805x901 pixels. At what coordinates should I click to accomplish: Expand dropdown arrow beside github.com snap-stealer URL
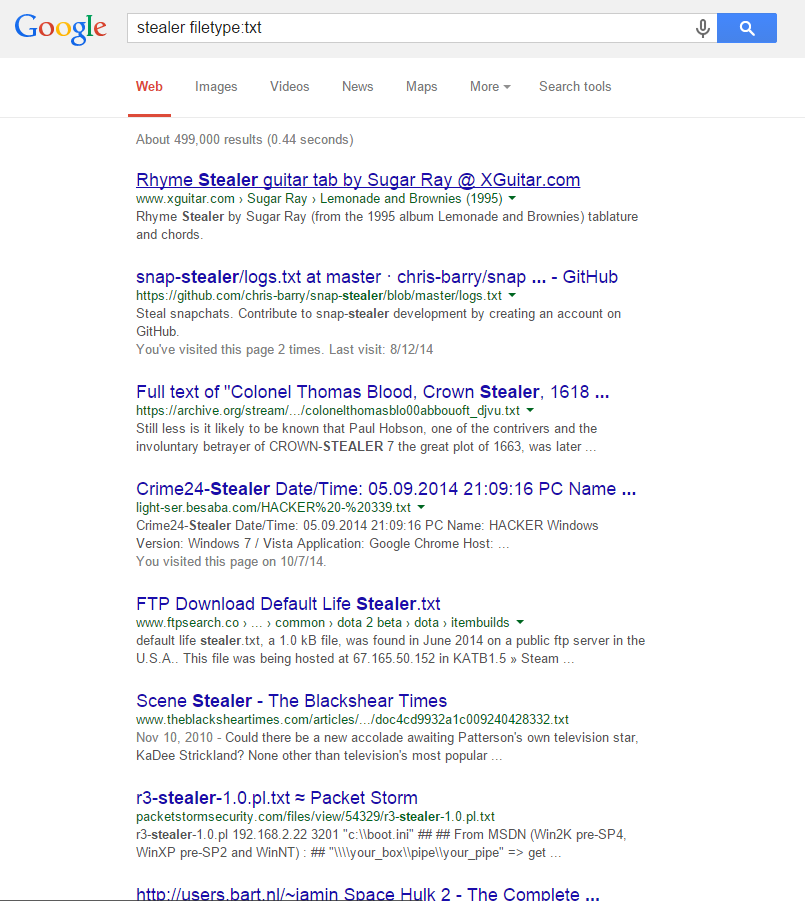pos(512,295)
